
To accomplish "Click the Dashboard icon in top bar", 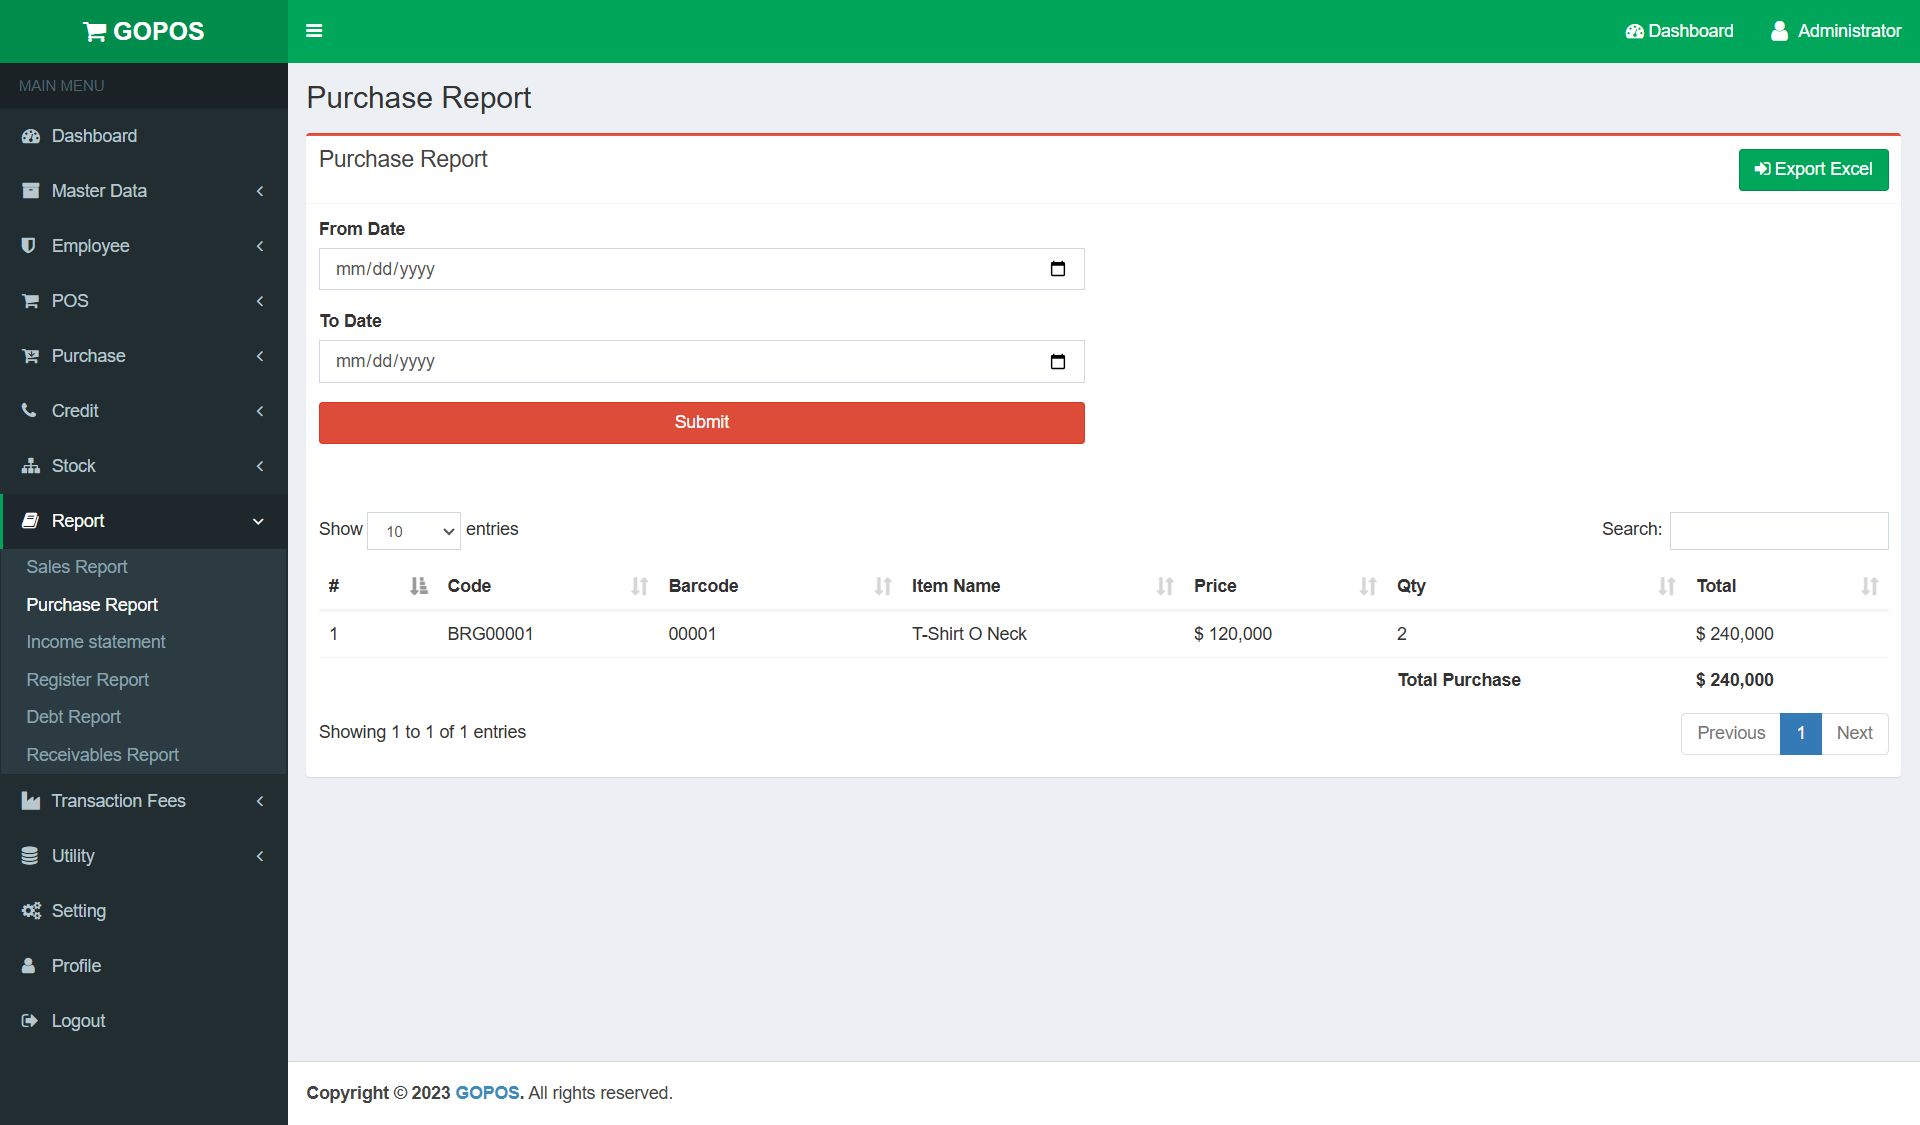I will (1634, 31).
